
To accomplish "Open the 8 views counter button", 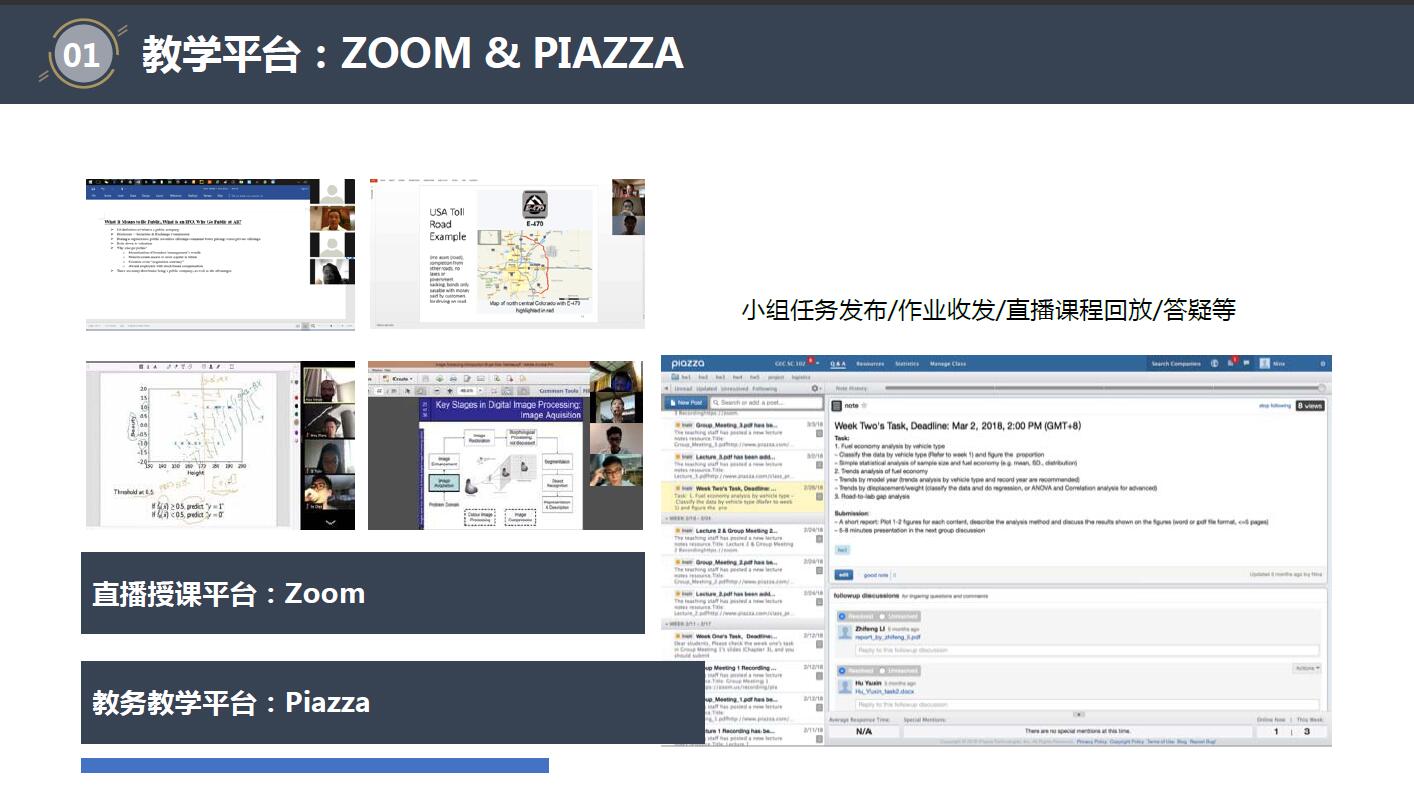I will (x=1310, y=406).
